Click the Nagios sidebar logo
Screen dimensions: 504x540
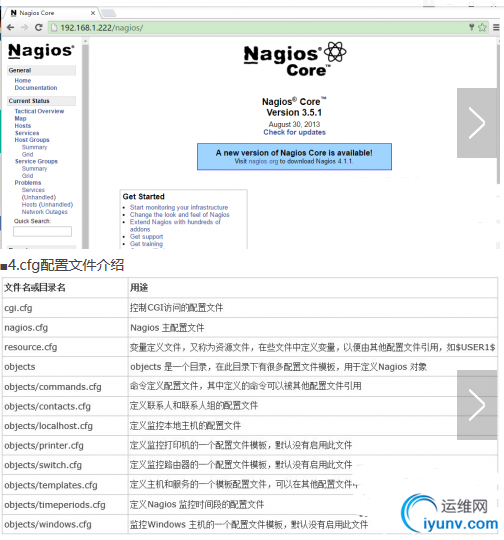(41, 51)
